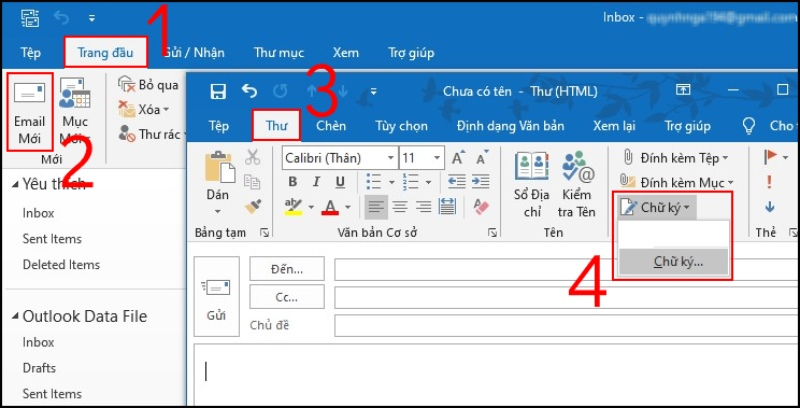Click the Chủ đề subject input field

click(560, 325)
